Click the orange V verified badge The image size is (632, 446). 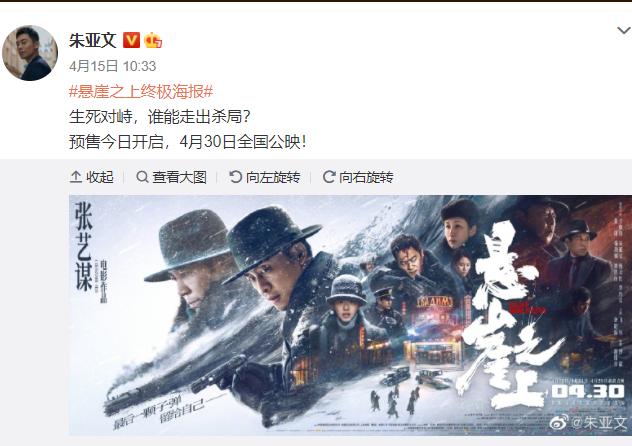click(131, 40)
